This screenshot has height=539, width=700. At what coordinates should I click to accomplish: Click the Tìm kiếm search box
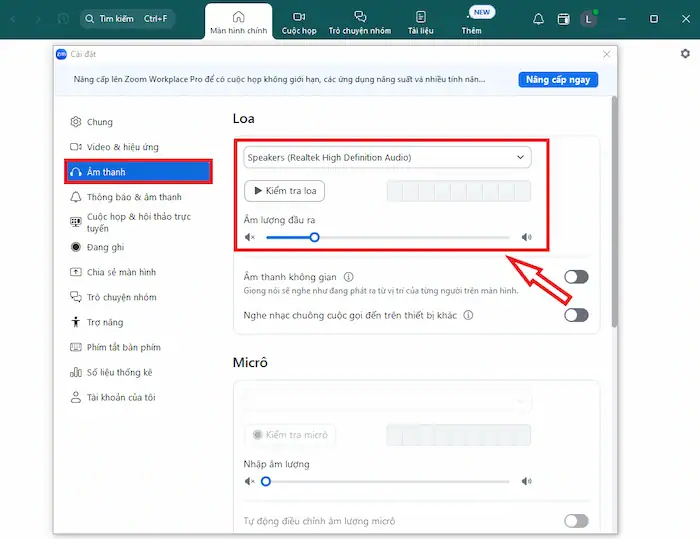128,19
